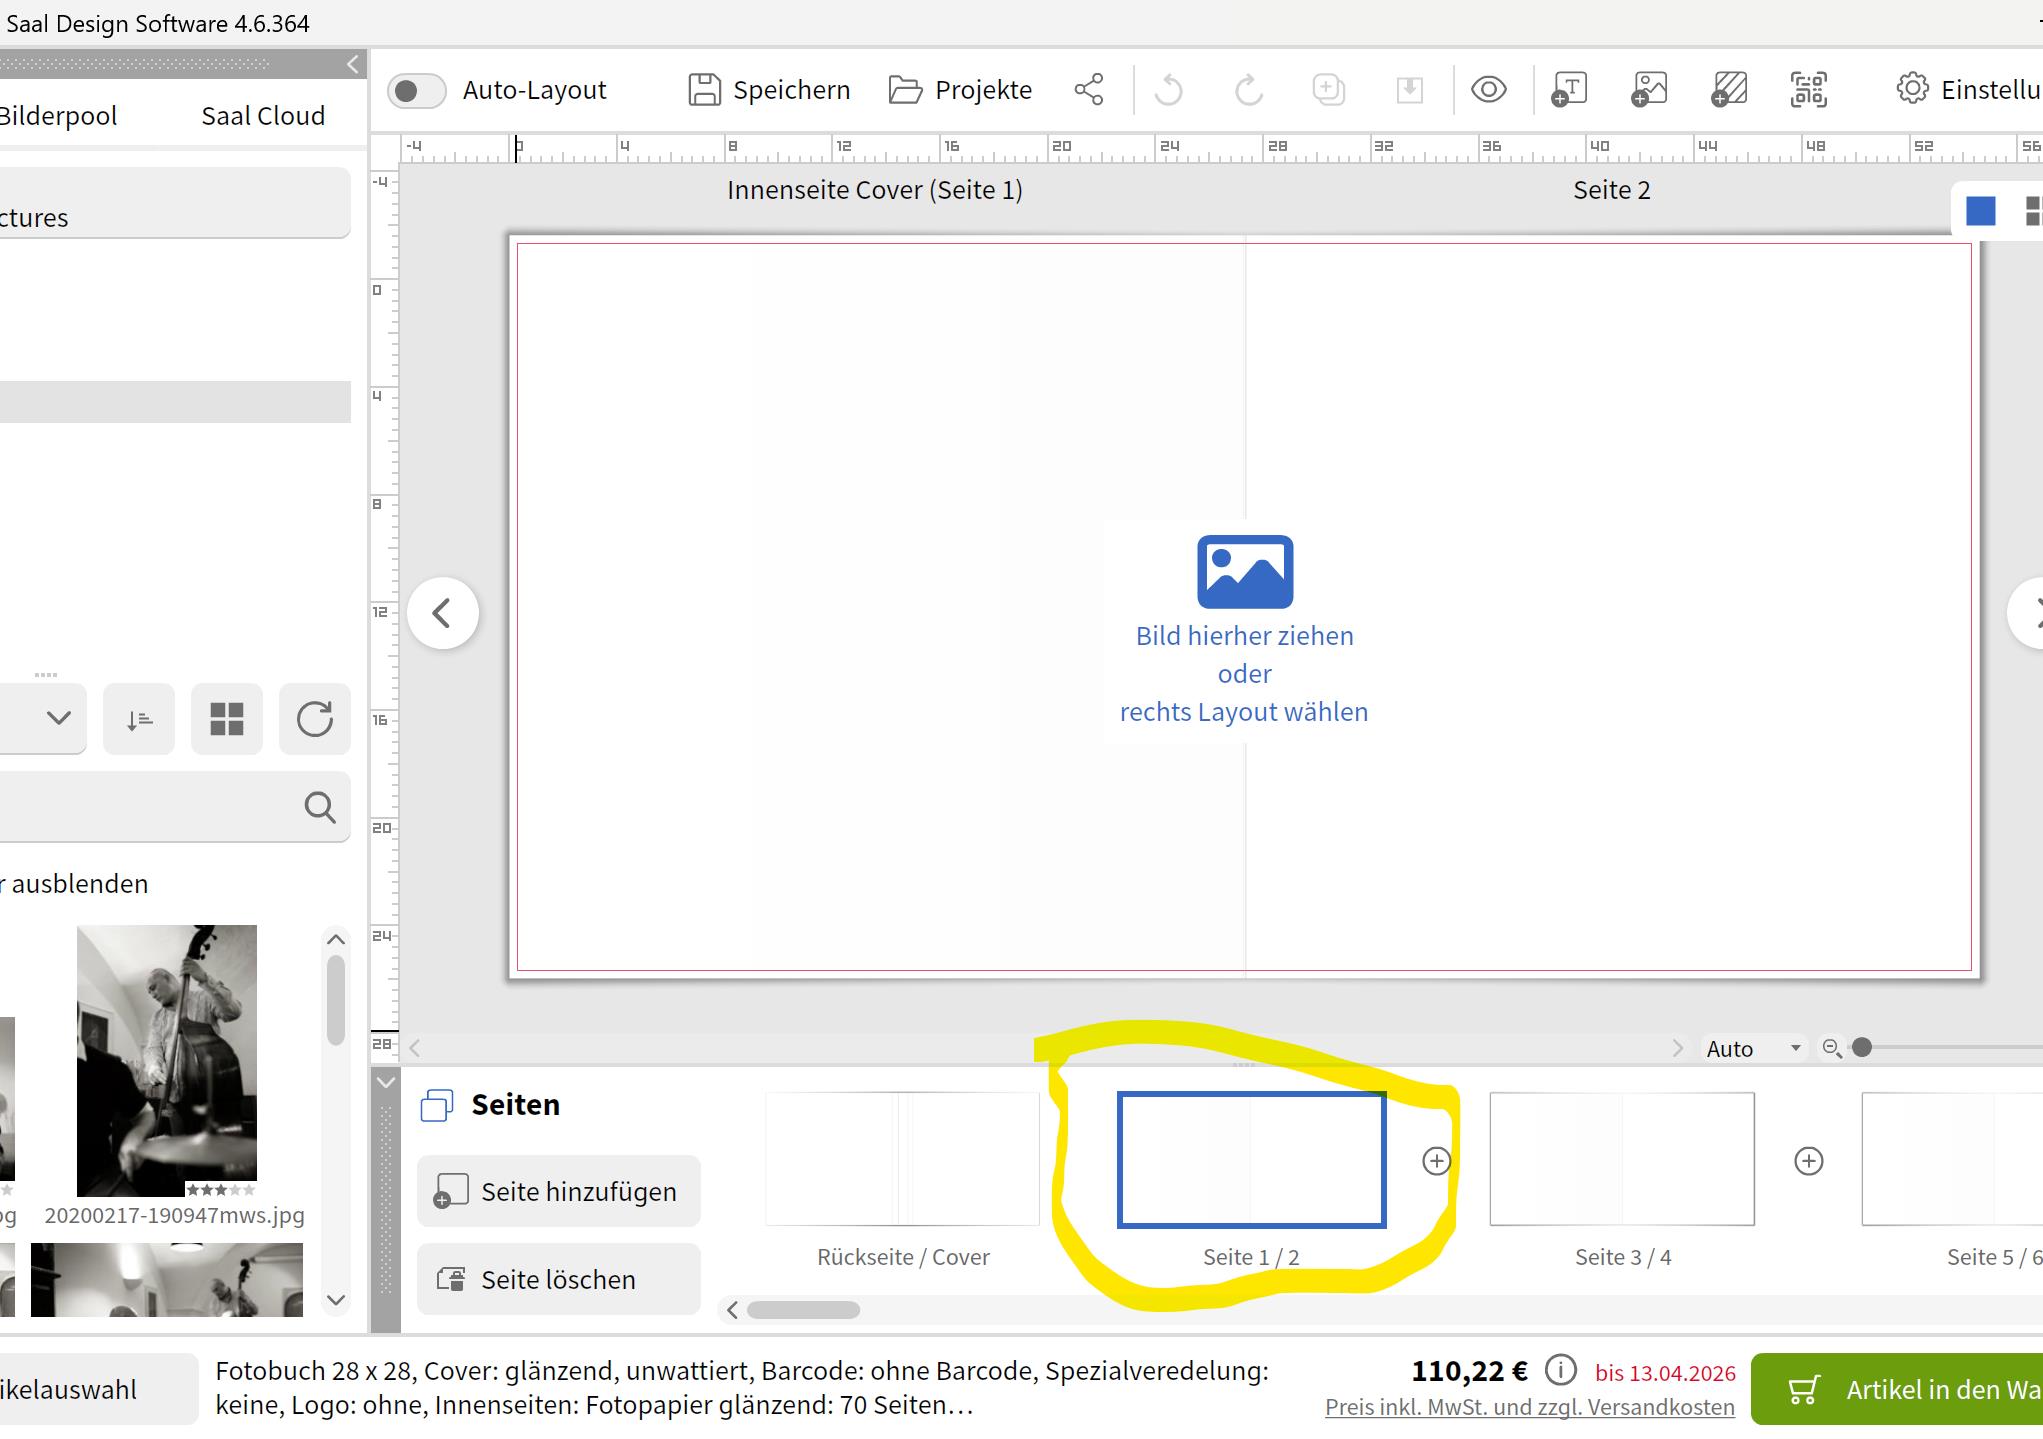This screenshot has height=1439, width=2043.
Task: Click the add background icon in toolbar
Action: tap(1729, 90)
